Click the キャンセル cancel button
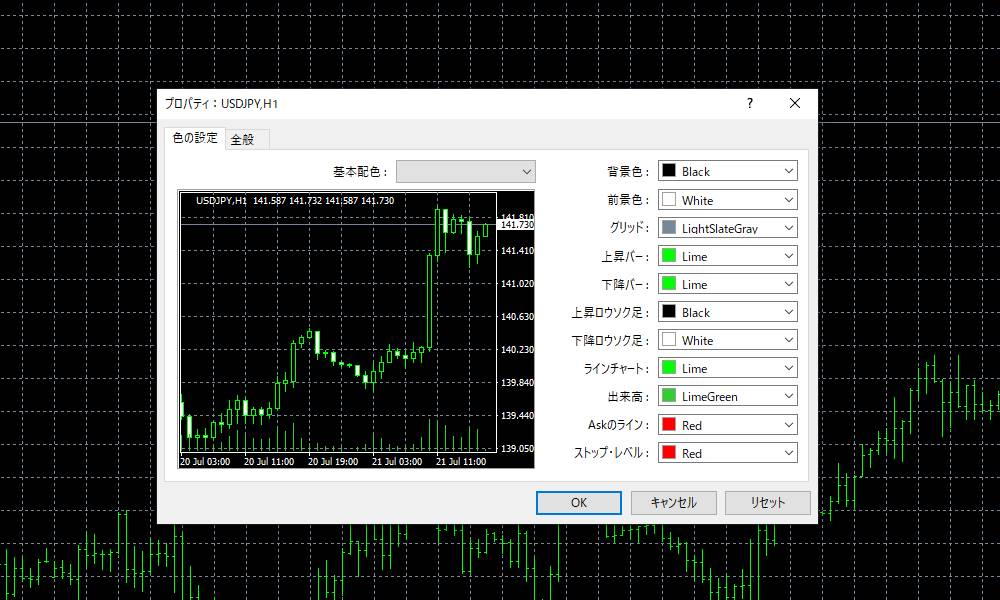The height and width of the screenshot is (600, 1000). pos(673,503)
